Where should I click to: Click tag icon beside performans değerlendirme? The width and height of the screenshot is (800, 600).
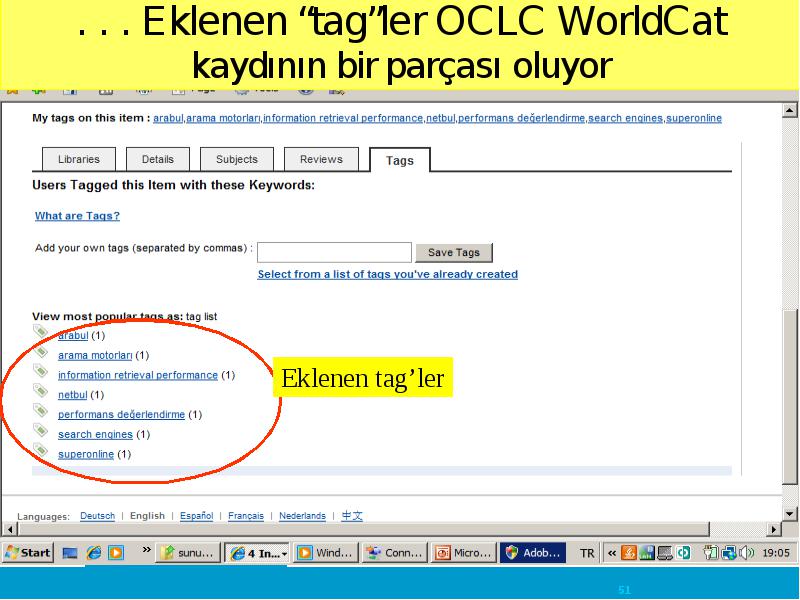pyautogui.click(x=40, y=411)
